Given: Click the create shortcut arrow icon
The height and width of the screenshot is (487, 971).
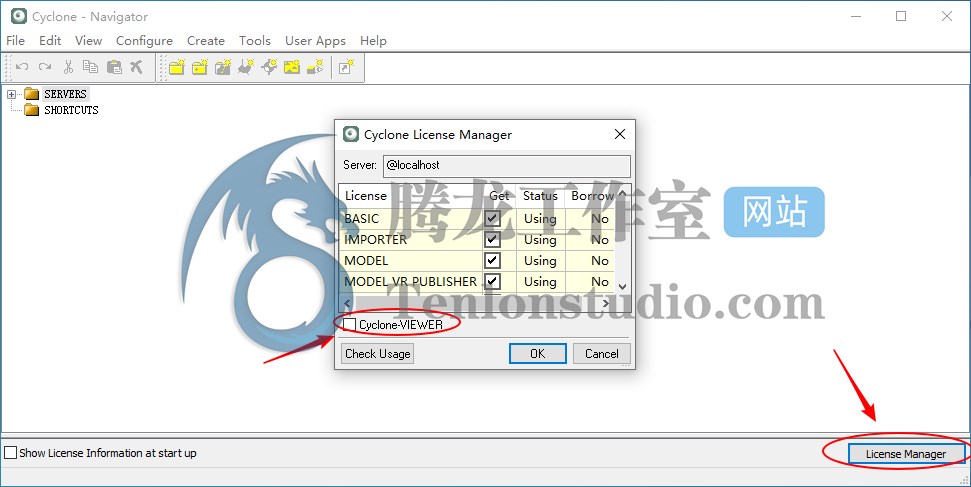Looking at the screenshot, I should click(346, 67).
